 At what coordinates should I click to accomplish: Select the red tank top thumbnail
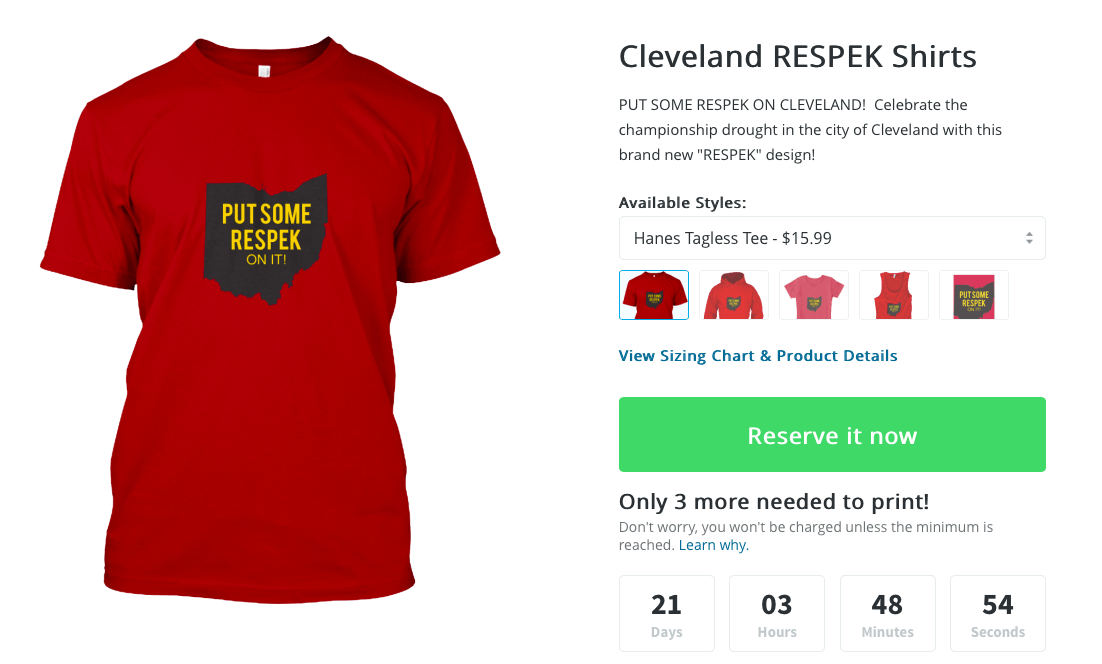(894, 295)
